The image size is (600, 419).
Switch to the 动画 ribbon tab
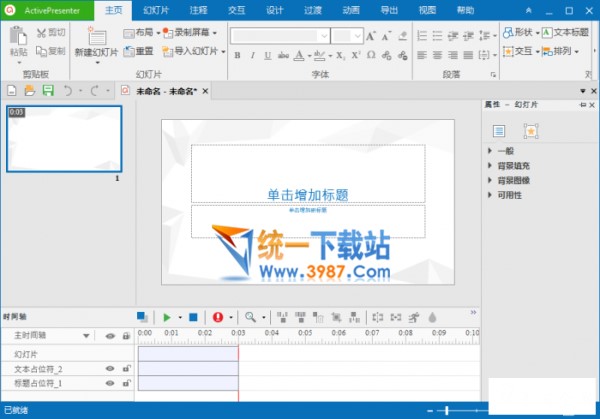(x=351, y=10)
